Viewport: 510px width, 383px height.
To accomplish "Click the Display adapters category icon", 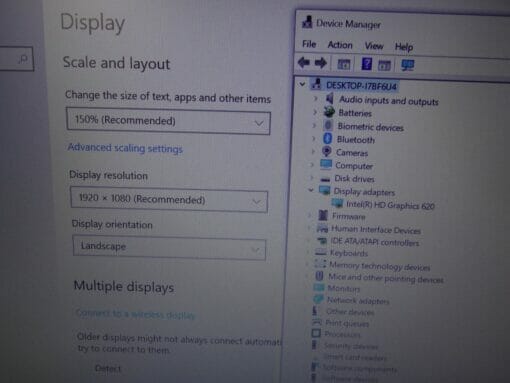I will [324, 191].
